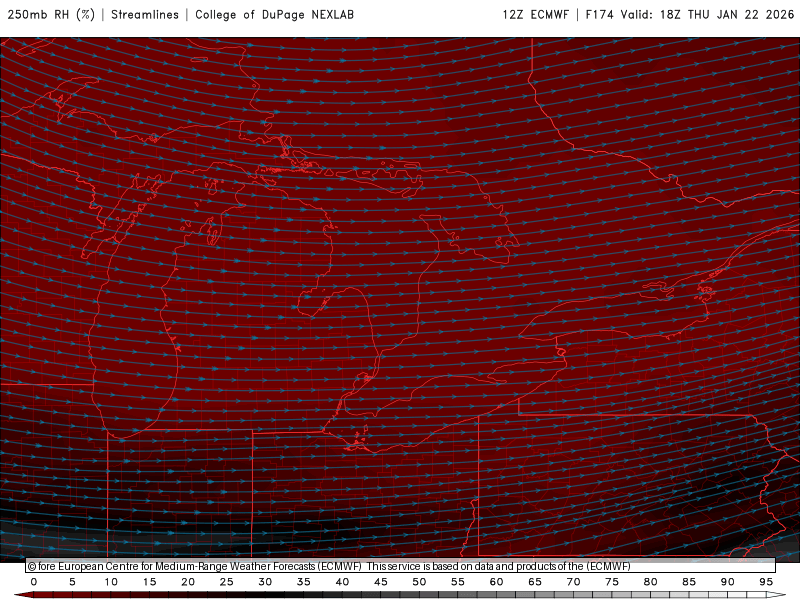
Task: Click the "Valid: 18Z THU JAN 22 2026" text
Action: click(x=707, y=15)
